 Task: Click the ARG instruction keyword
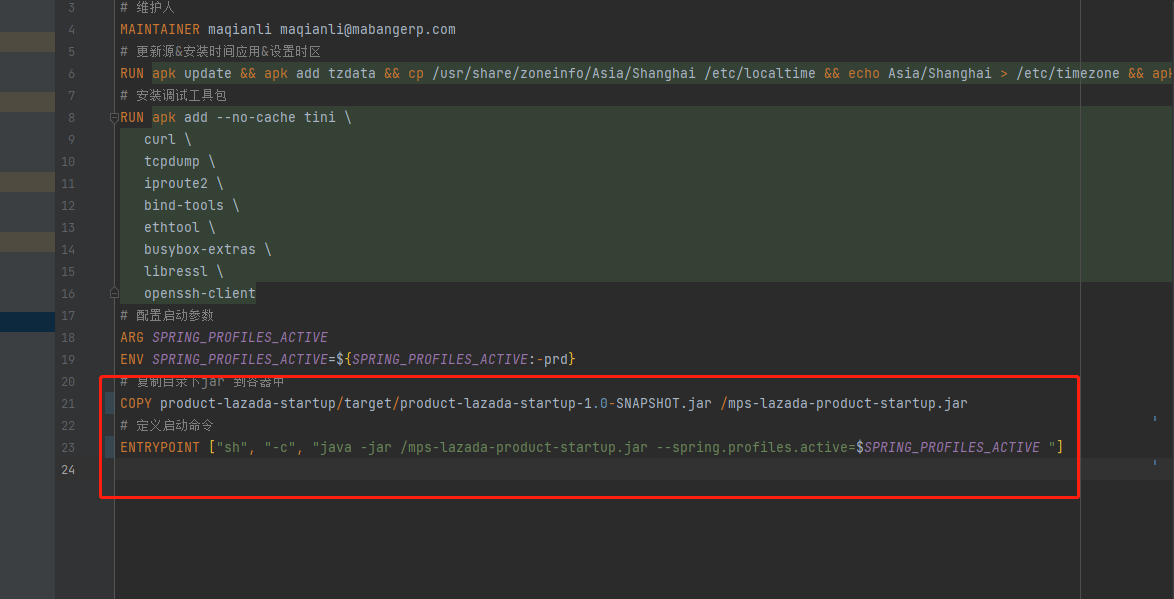point(132,338)
